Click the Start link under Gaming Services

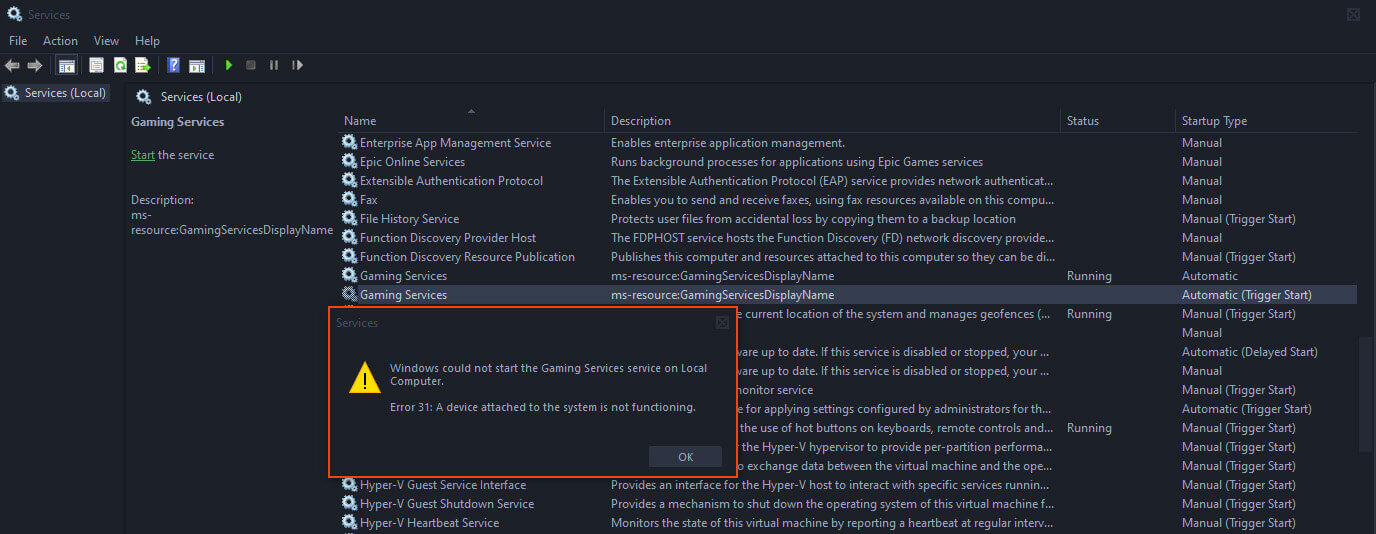[143, 155]
